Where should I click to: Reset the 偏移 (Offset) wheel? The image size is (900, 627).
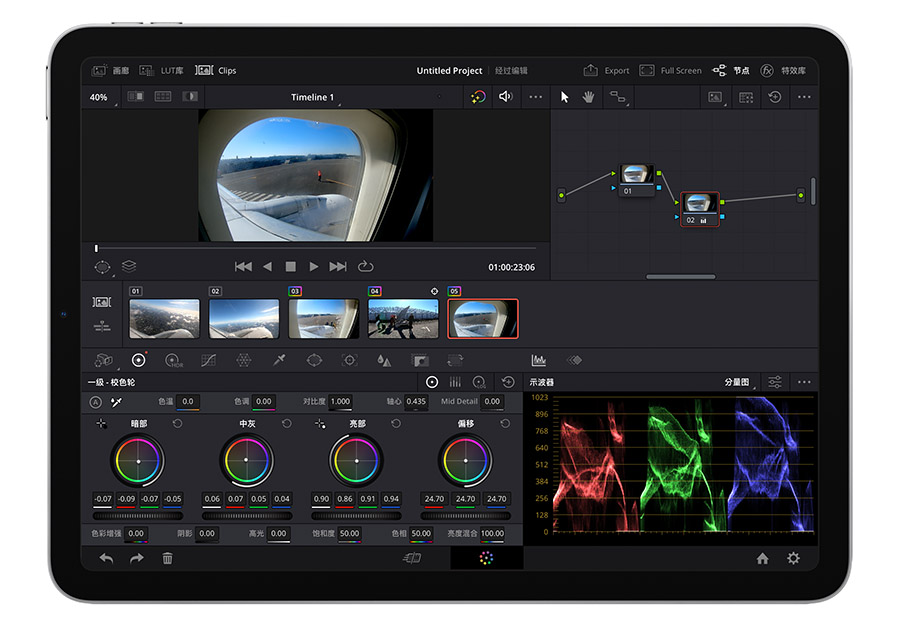pos(505,424)
